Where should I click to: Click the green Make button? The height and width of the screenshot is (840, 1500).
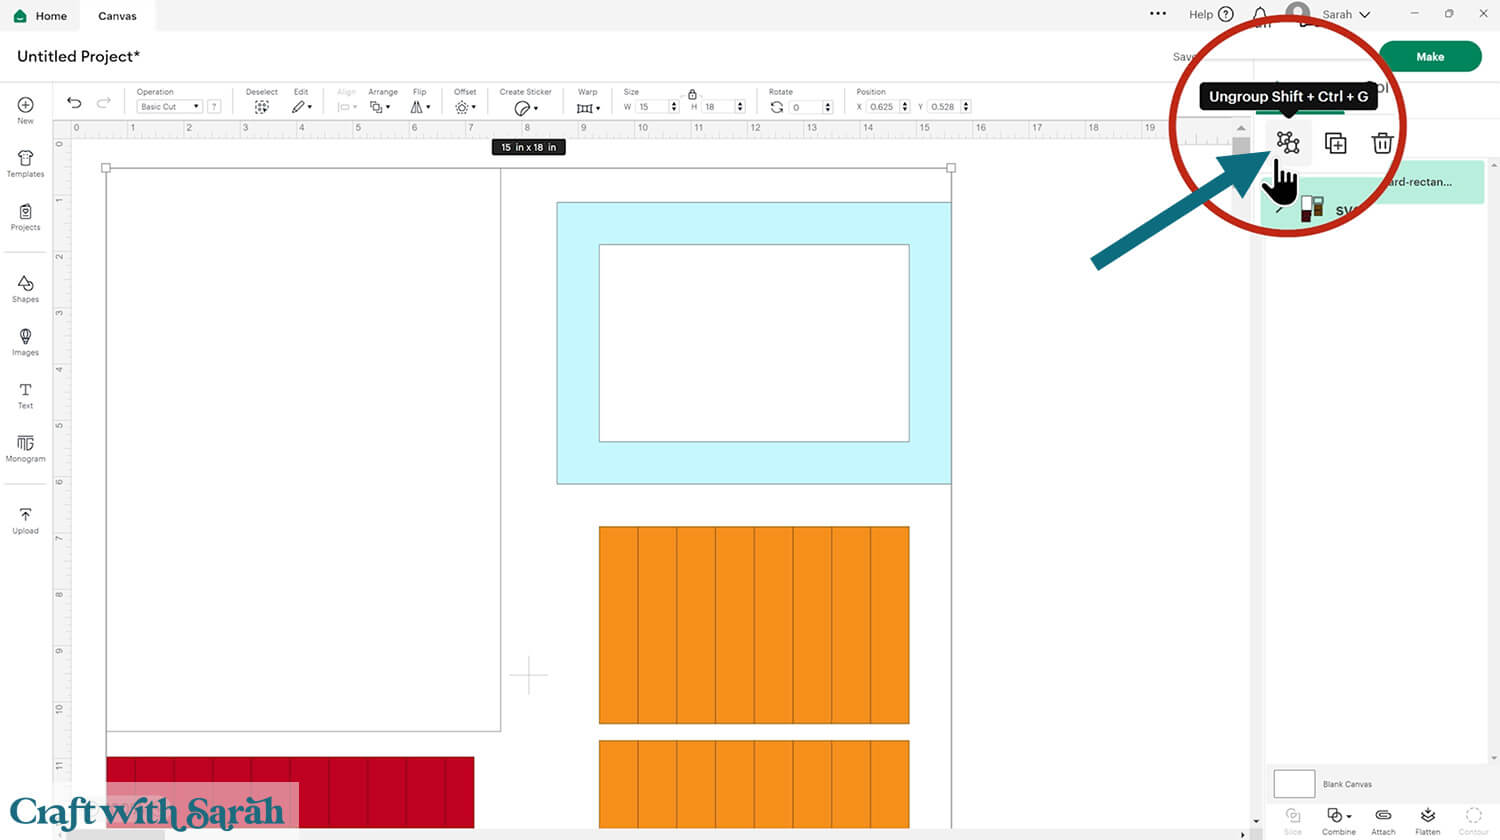pos(1430,57)
